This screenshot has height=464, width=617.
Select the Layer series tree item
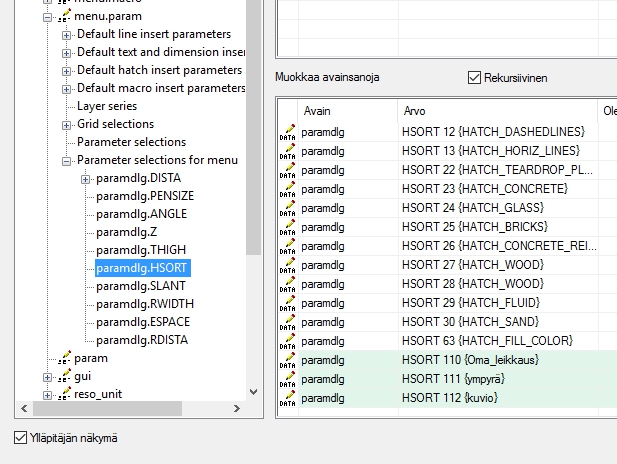point(107,106)
